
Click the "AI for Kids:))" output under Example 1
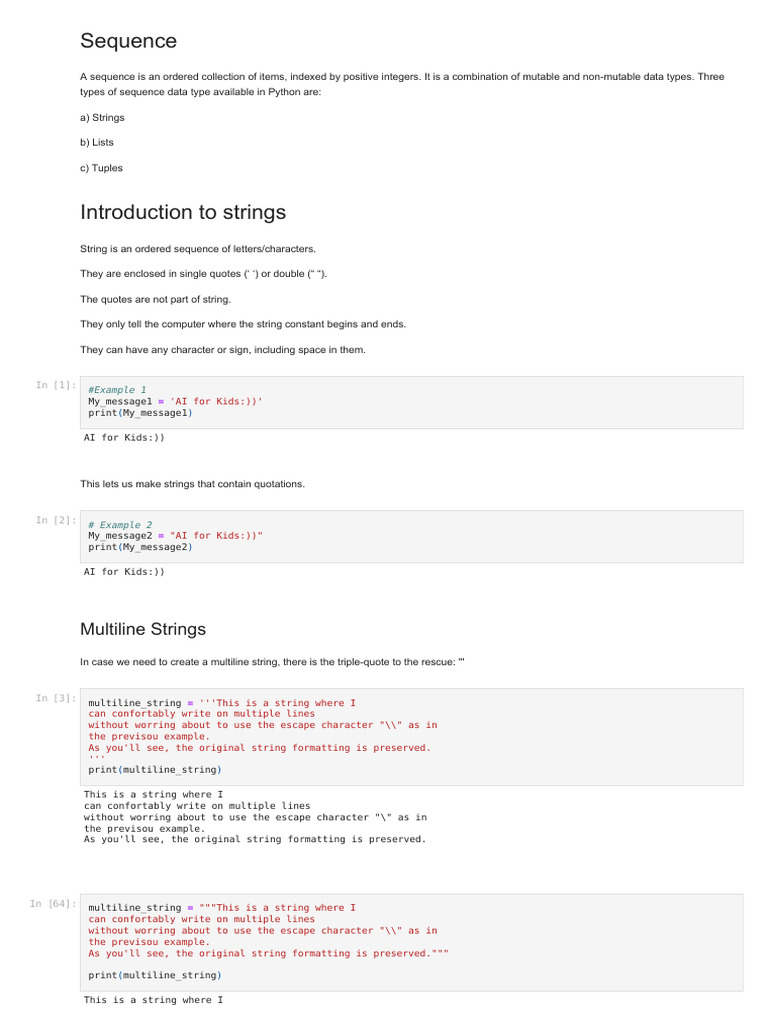point(124,438)
